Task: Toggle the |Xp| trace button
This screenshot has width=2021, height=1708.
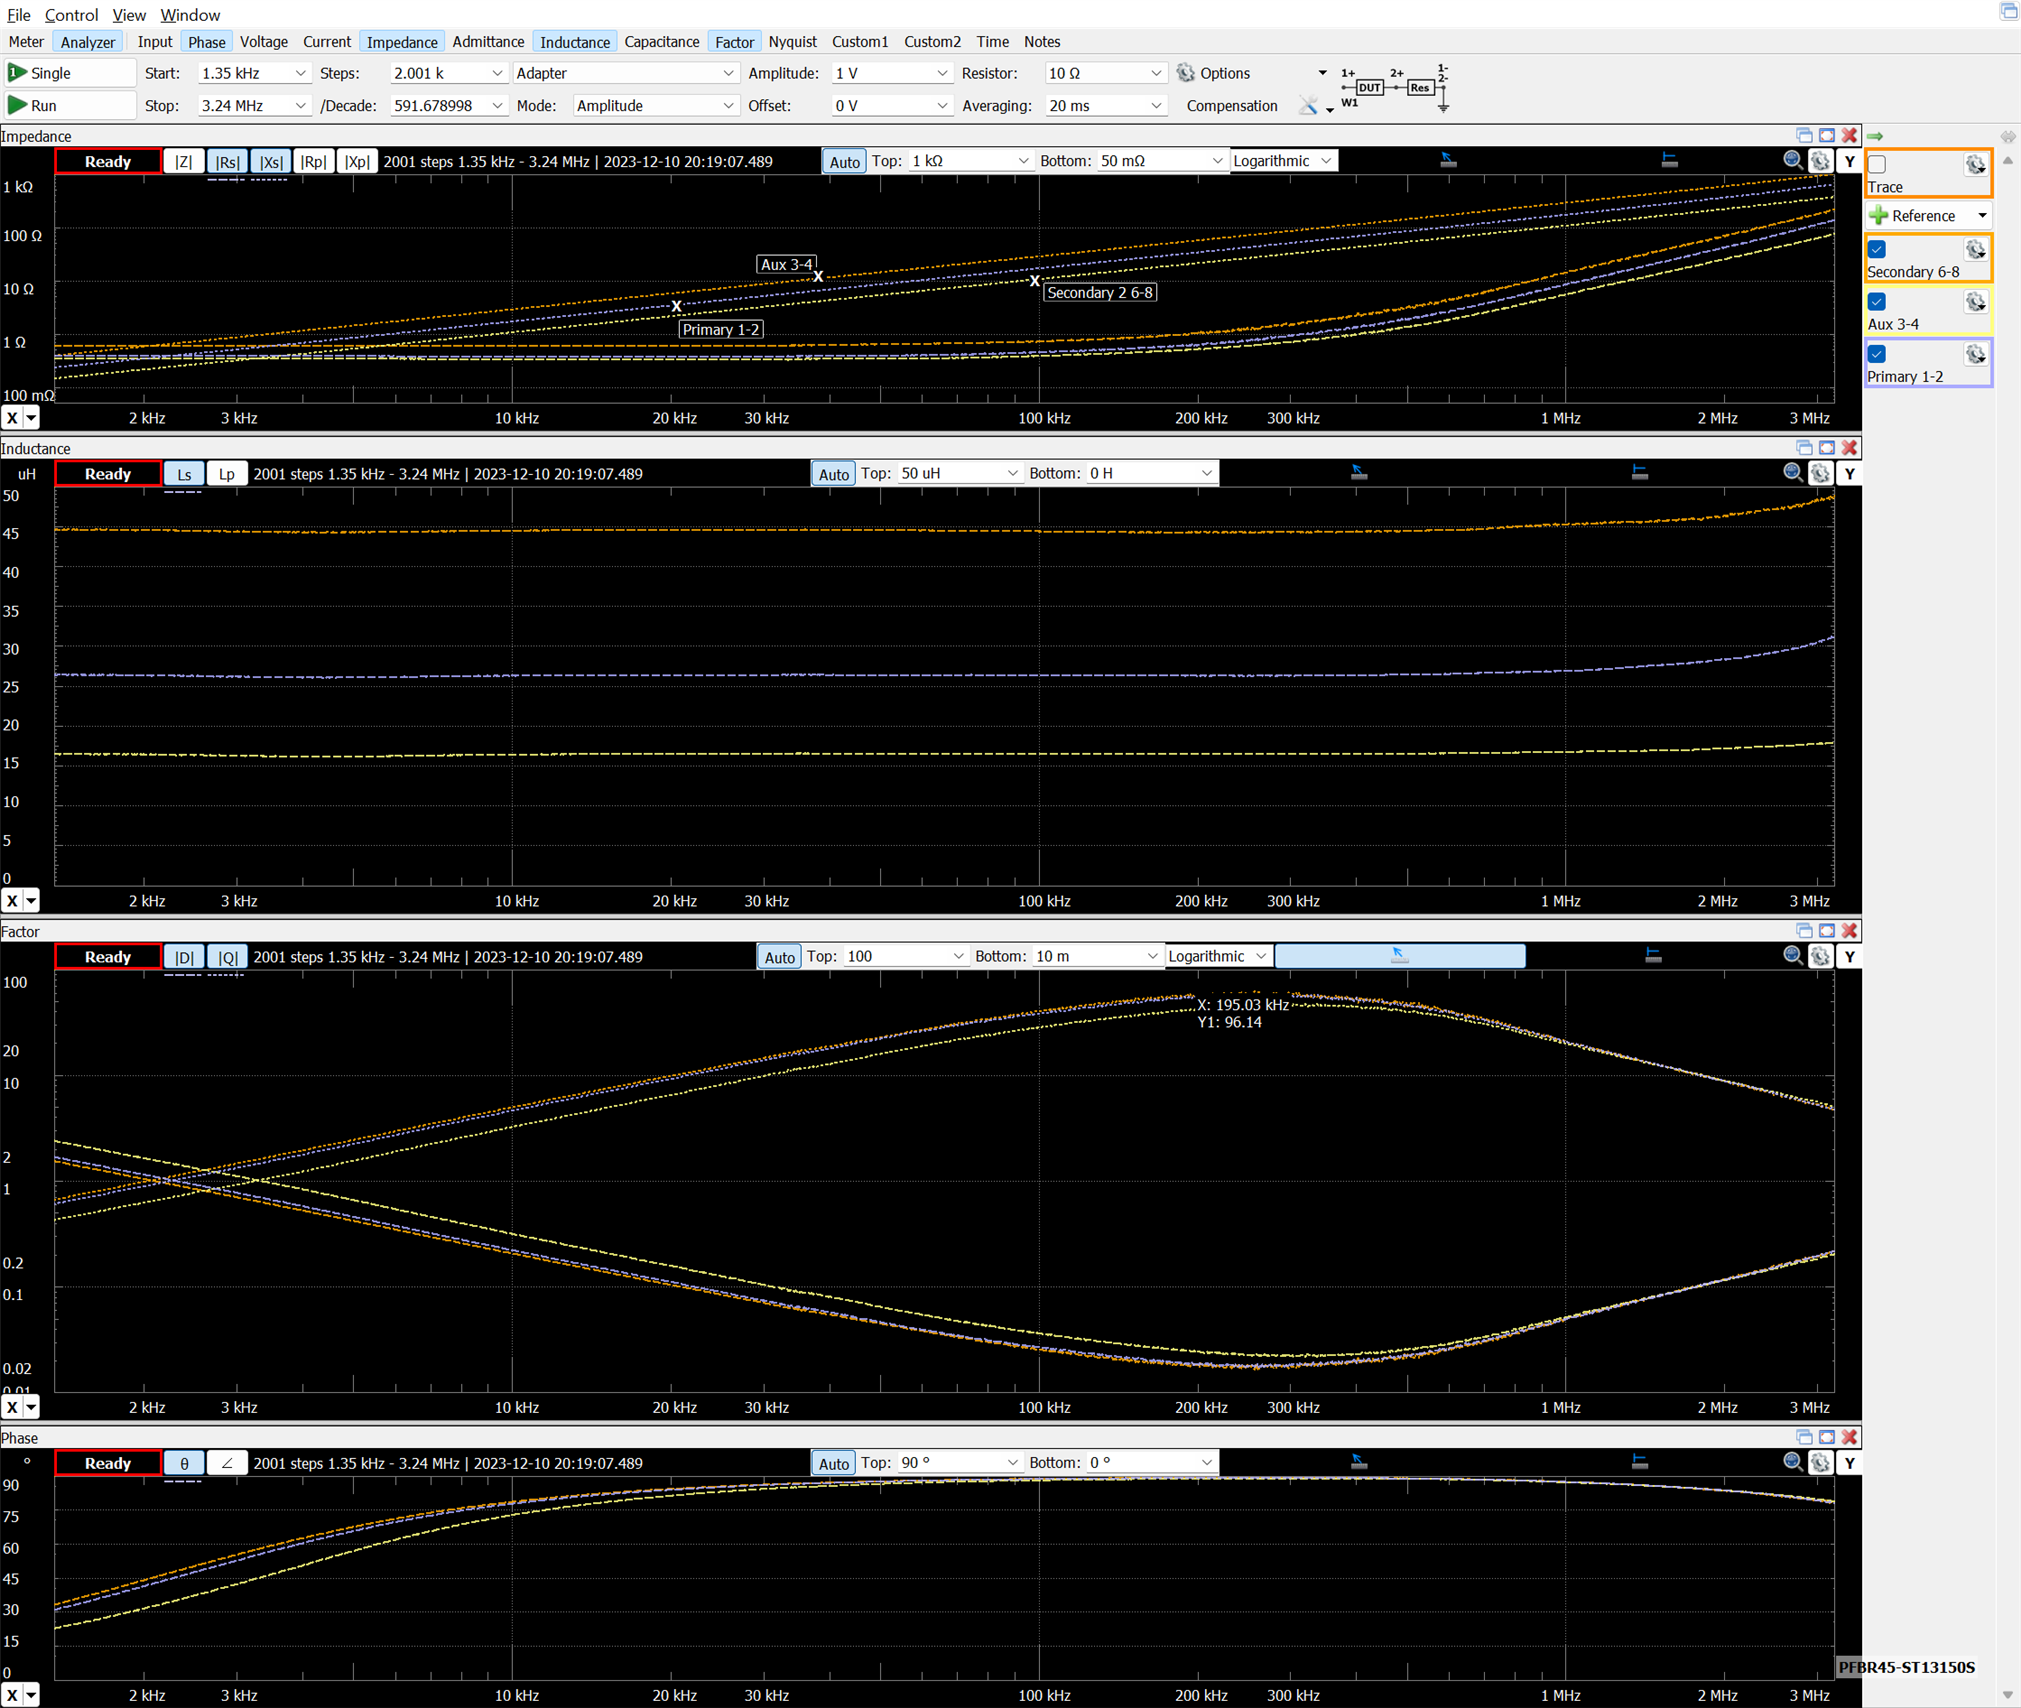Action: click(357, 161)
